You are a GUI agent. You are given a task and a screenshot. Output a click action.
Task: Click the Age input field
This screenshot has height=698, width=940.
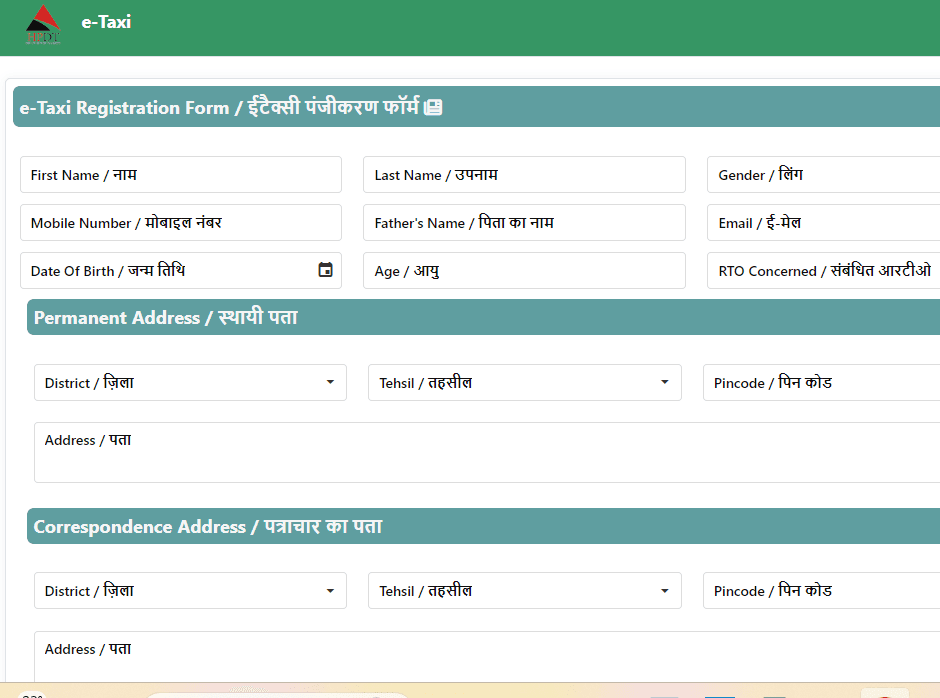[x=524, y=271]
